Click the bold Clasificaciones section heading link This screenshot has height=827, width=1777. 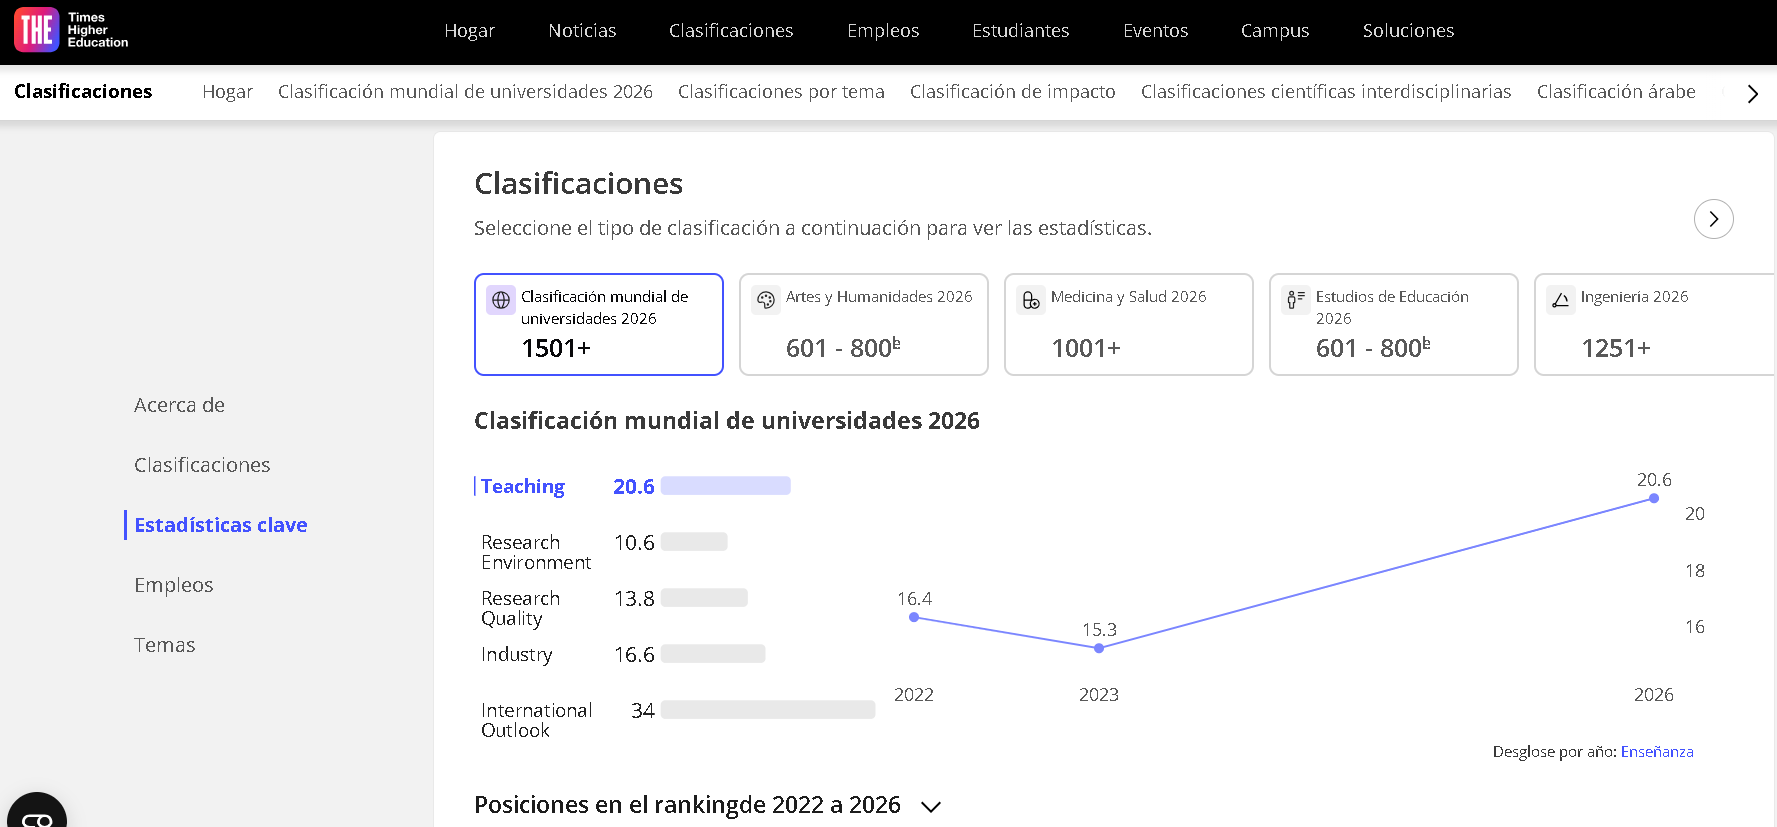(83, 92)
